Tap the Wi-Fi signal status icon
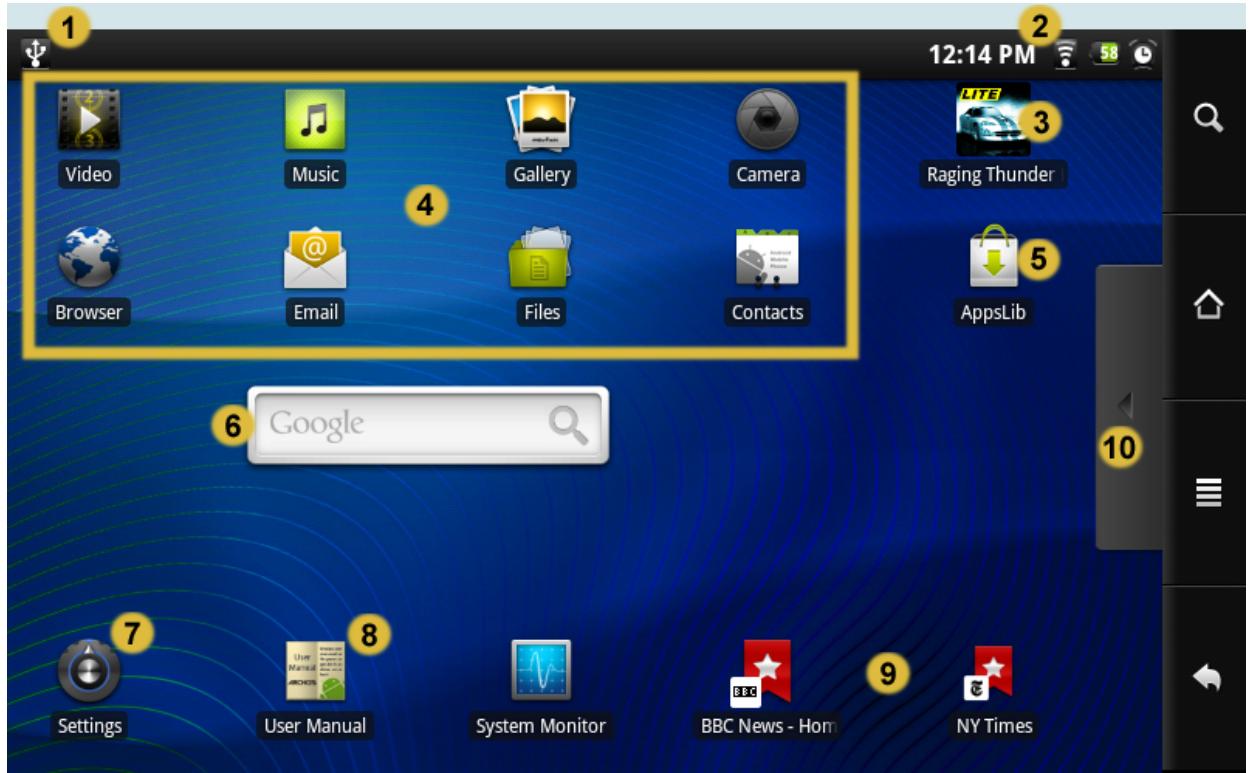Image resolution: width=1251 pixels, height=773 pixels. pos(1068,53)
